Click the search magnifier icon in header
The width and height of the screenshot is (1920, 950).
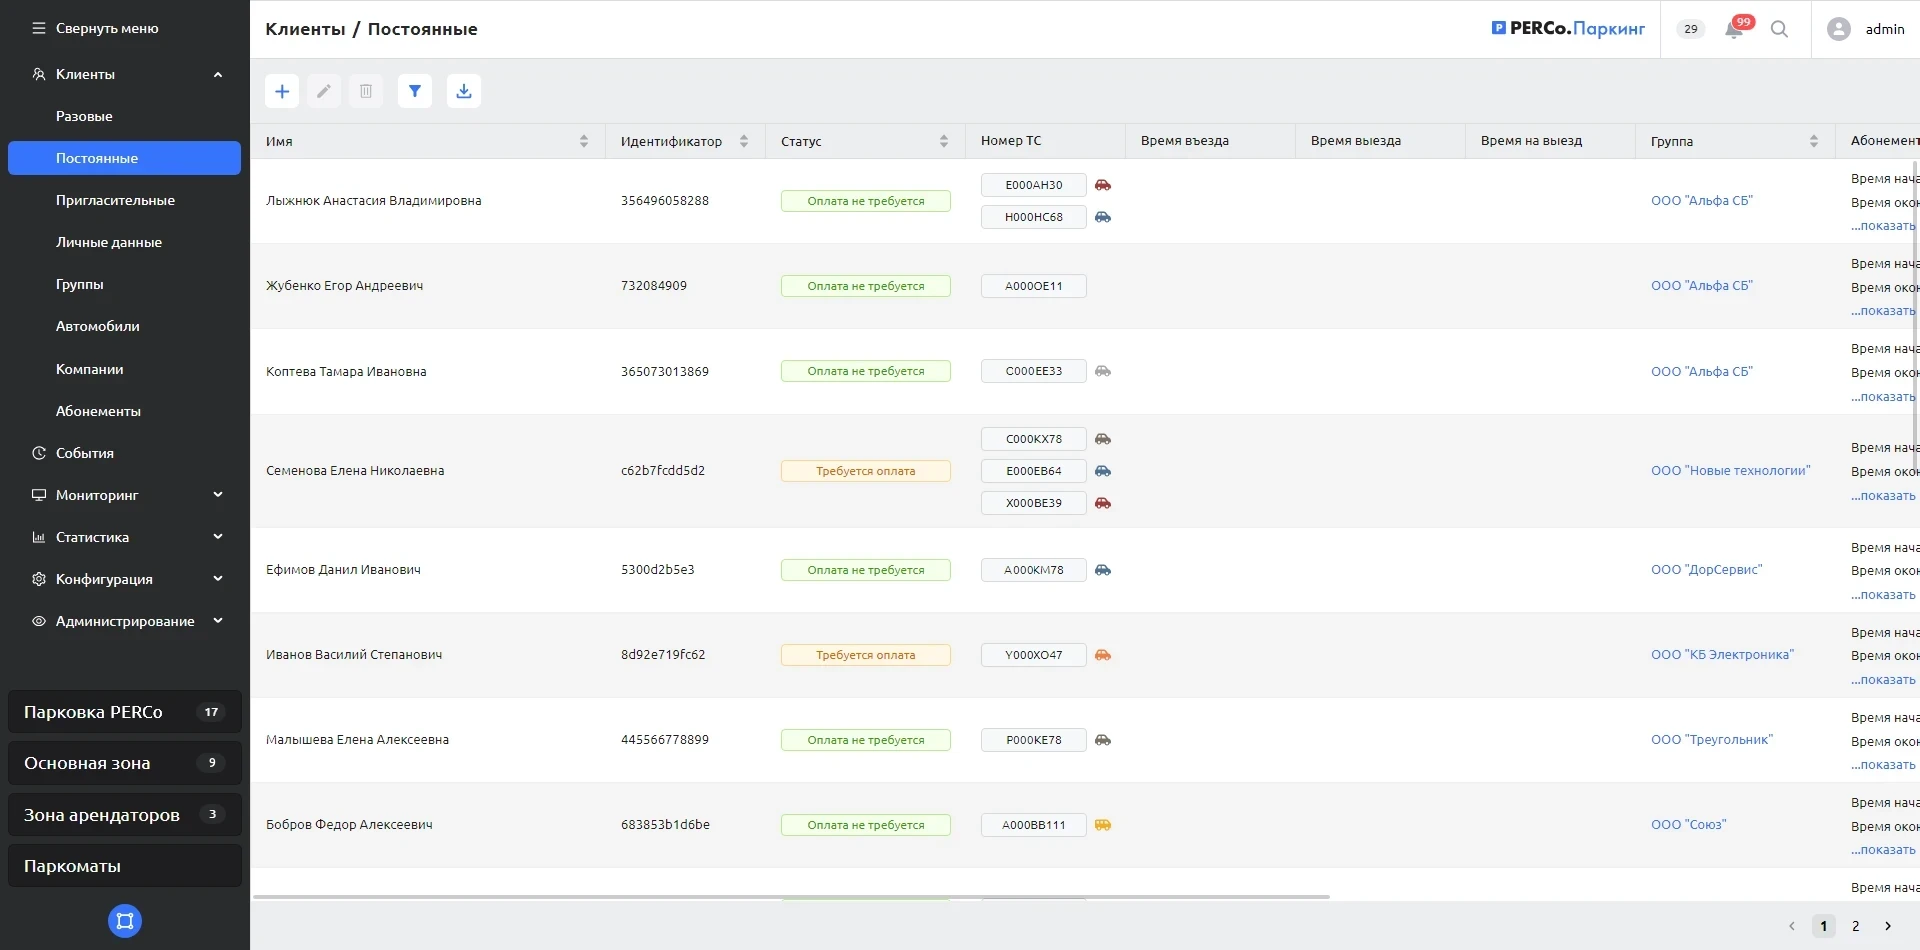1779,29
